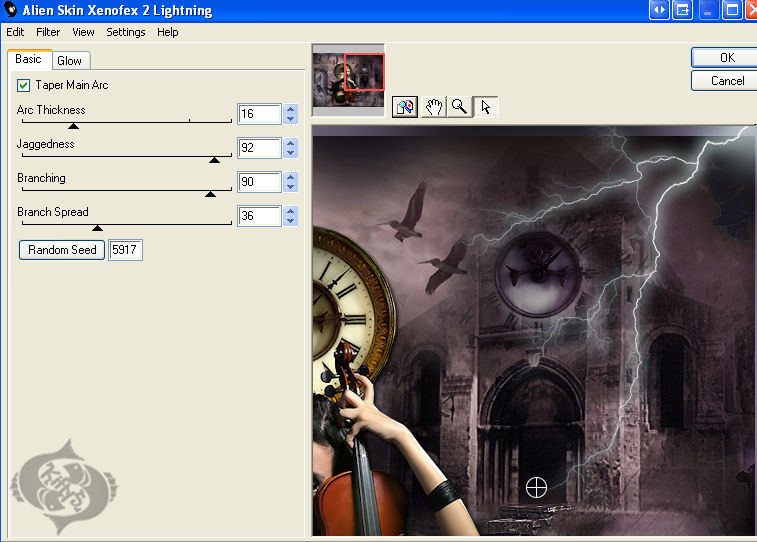
Task: Decrease Arc Thickness with down arrow
Action: click(x=290, y=119)
